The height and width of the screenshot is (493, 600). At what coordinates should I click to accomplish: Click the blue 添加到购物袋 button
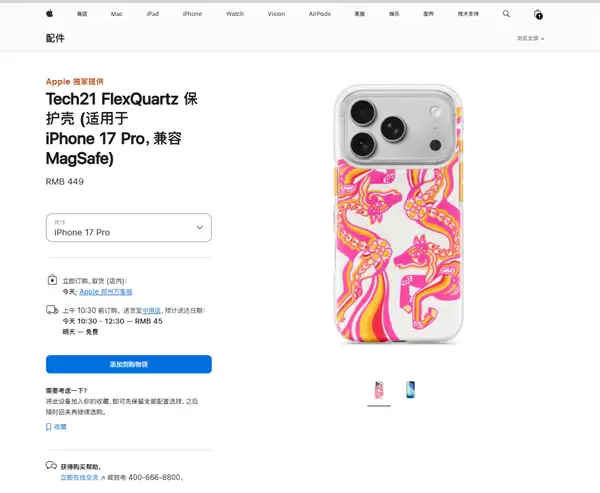click(x=128, y=364)
